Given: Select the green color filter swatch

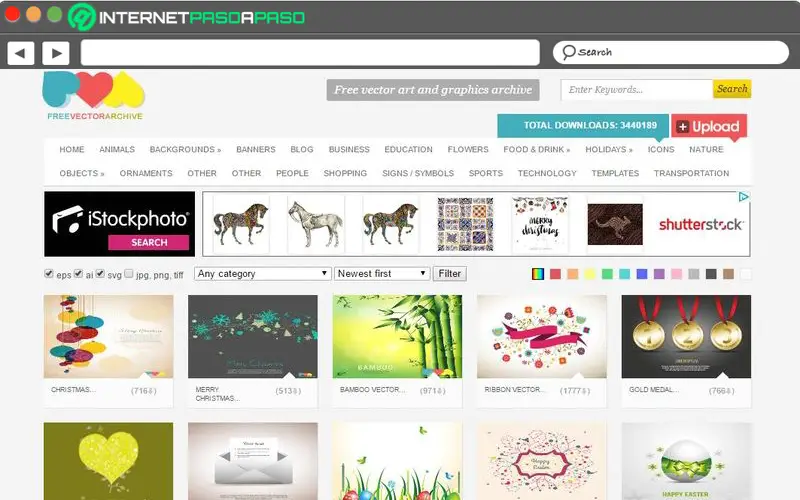Looking at the screenshot, I should click(607, 274).
